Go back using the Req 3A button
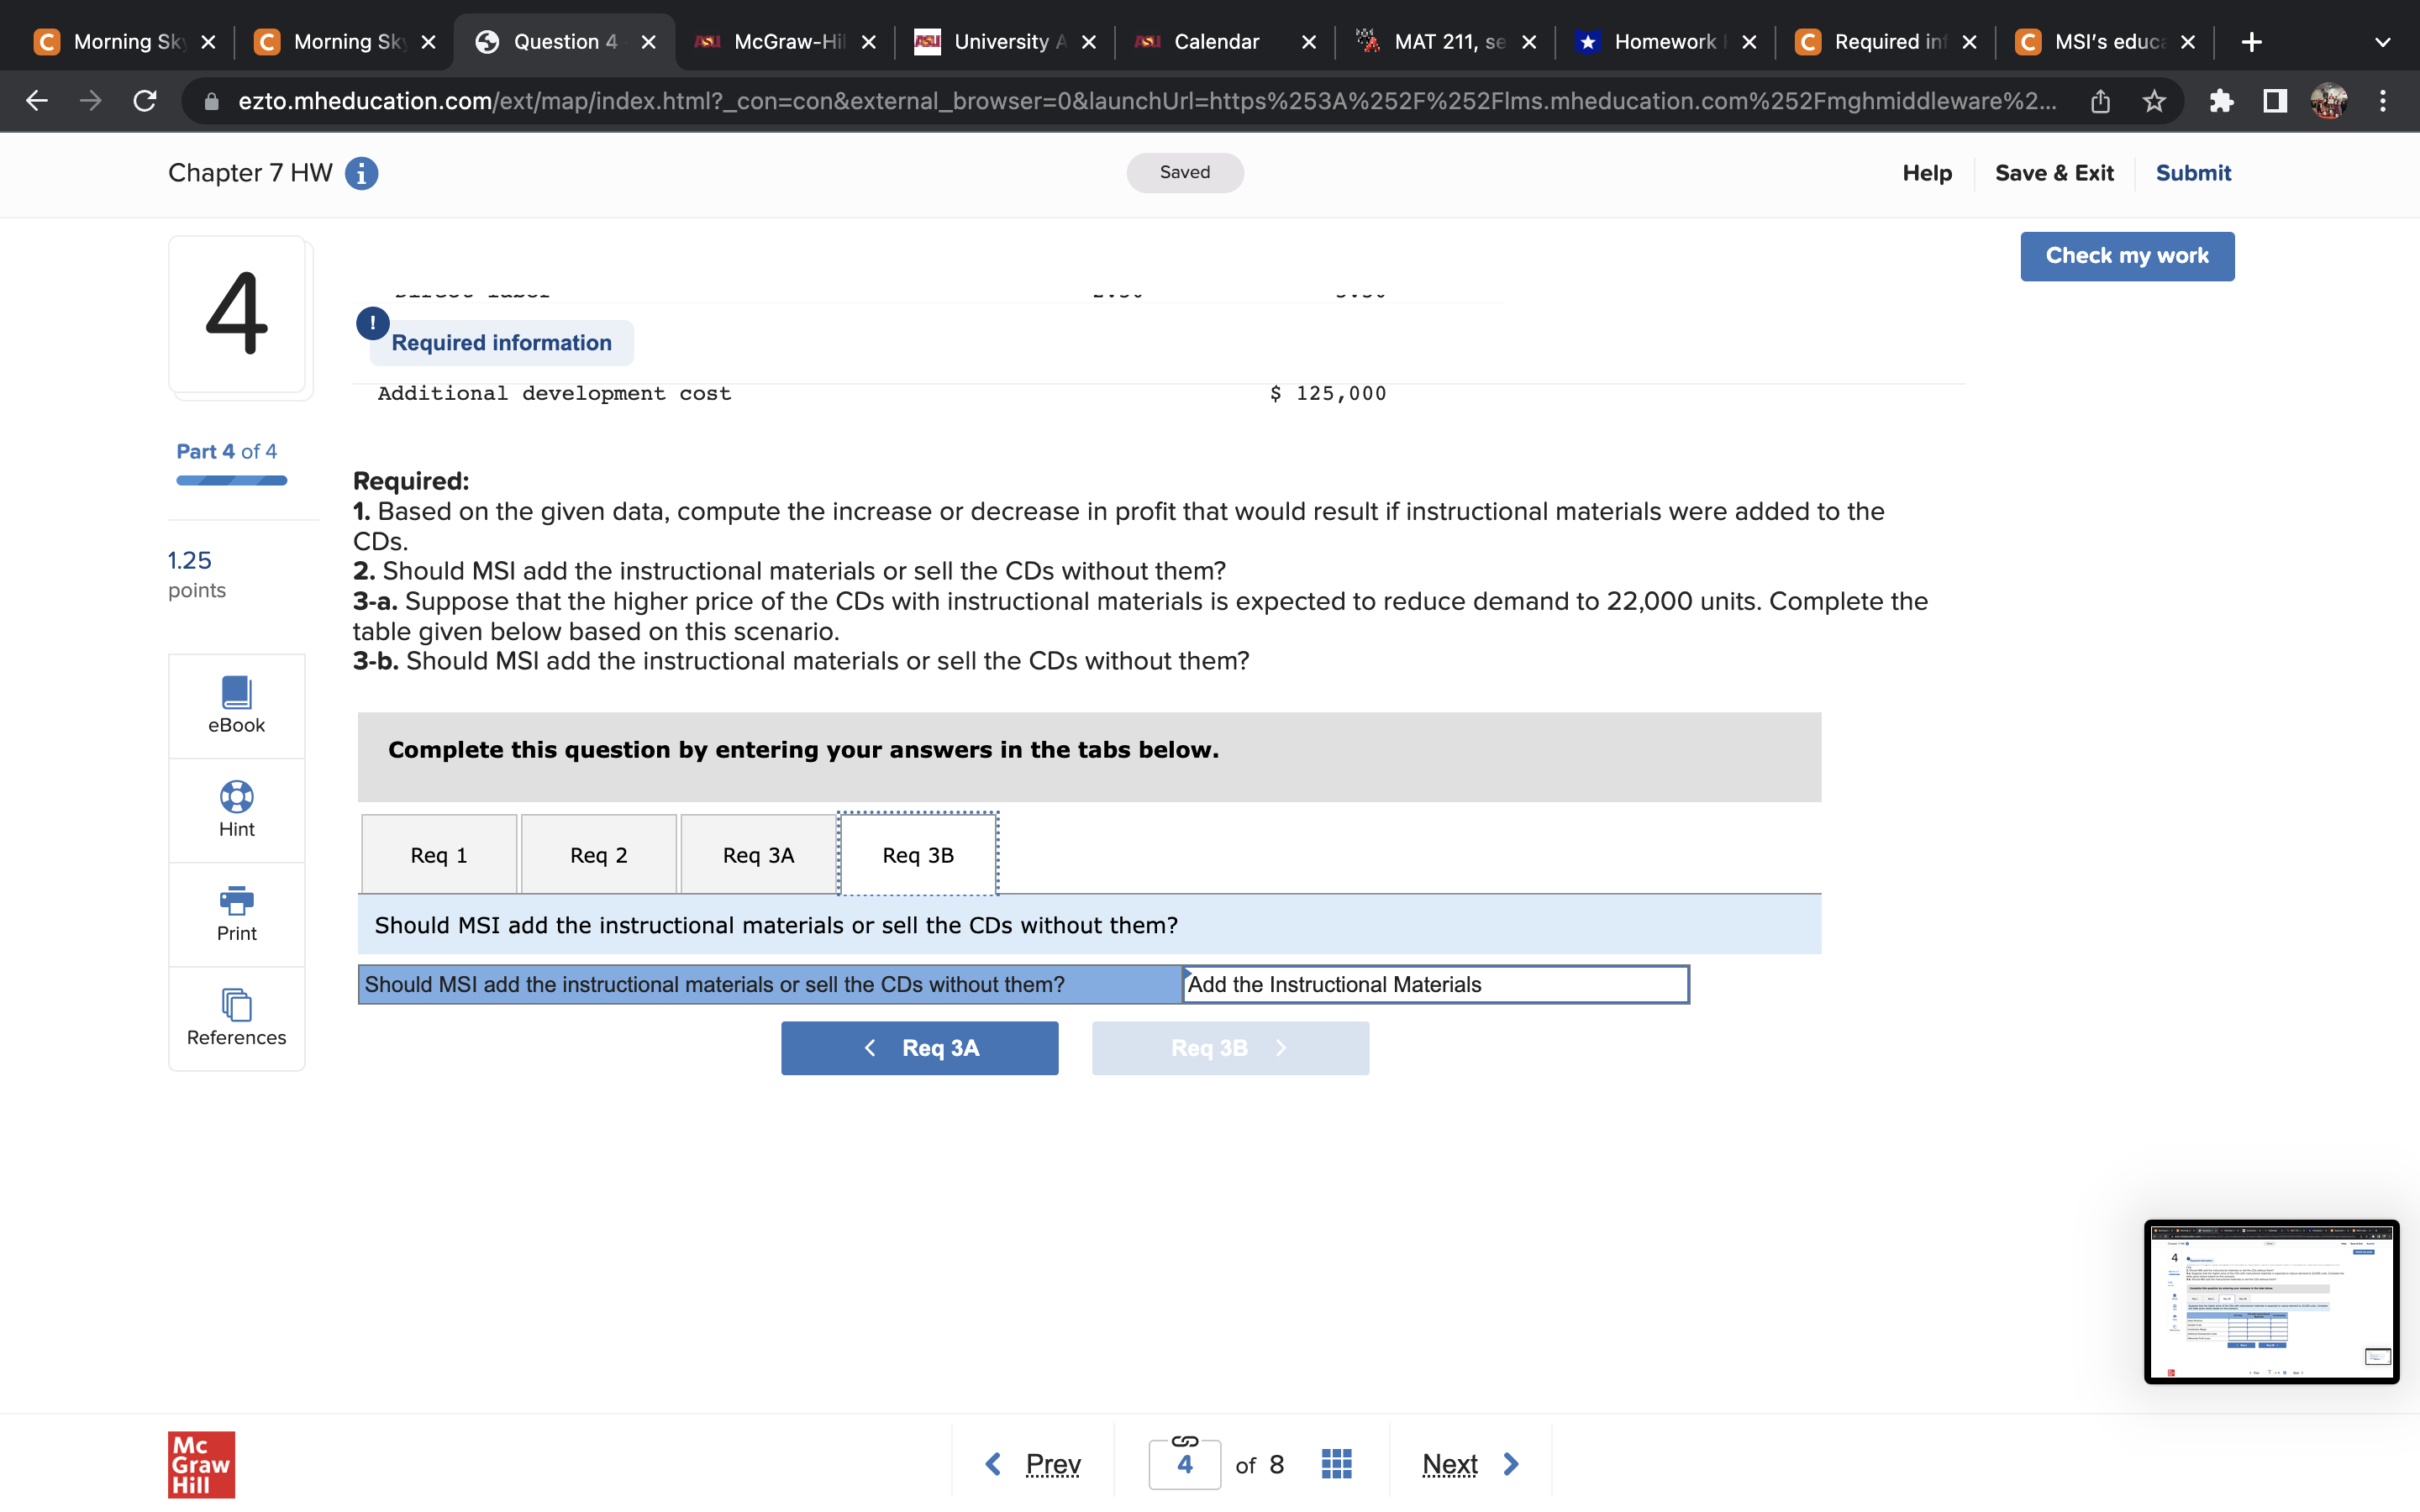Viewport: 2420px width, 1512px height. (x=919, y=1047)
